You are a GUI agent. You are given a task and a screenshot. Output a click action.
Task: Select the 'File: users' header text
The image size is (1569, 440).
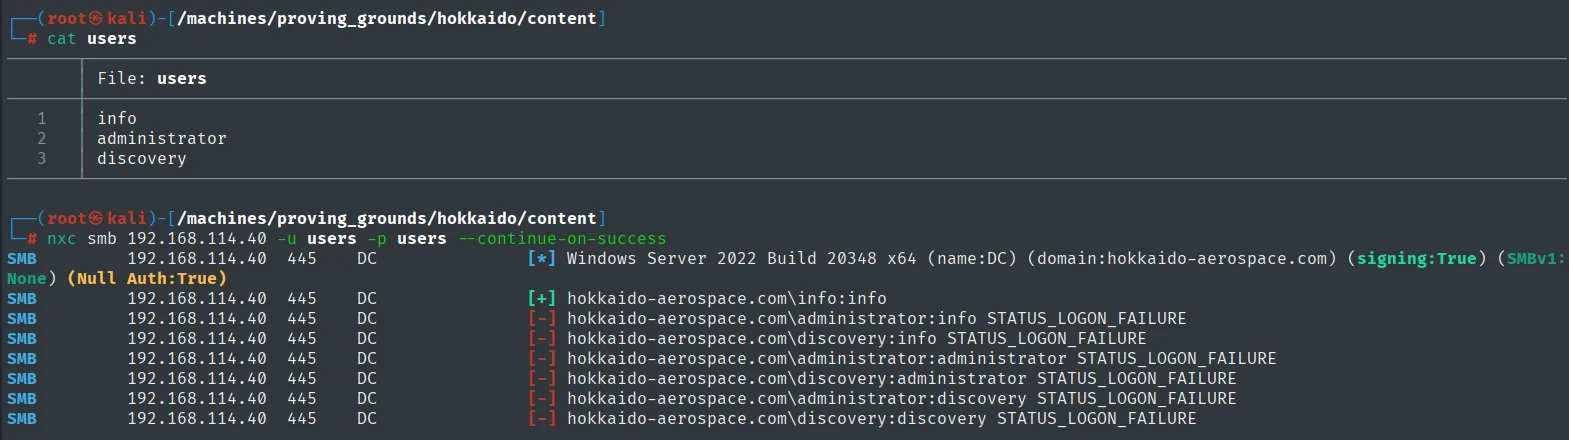pos(152,79)
